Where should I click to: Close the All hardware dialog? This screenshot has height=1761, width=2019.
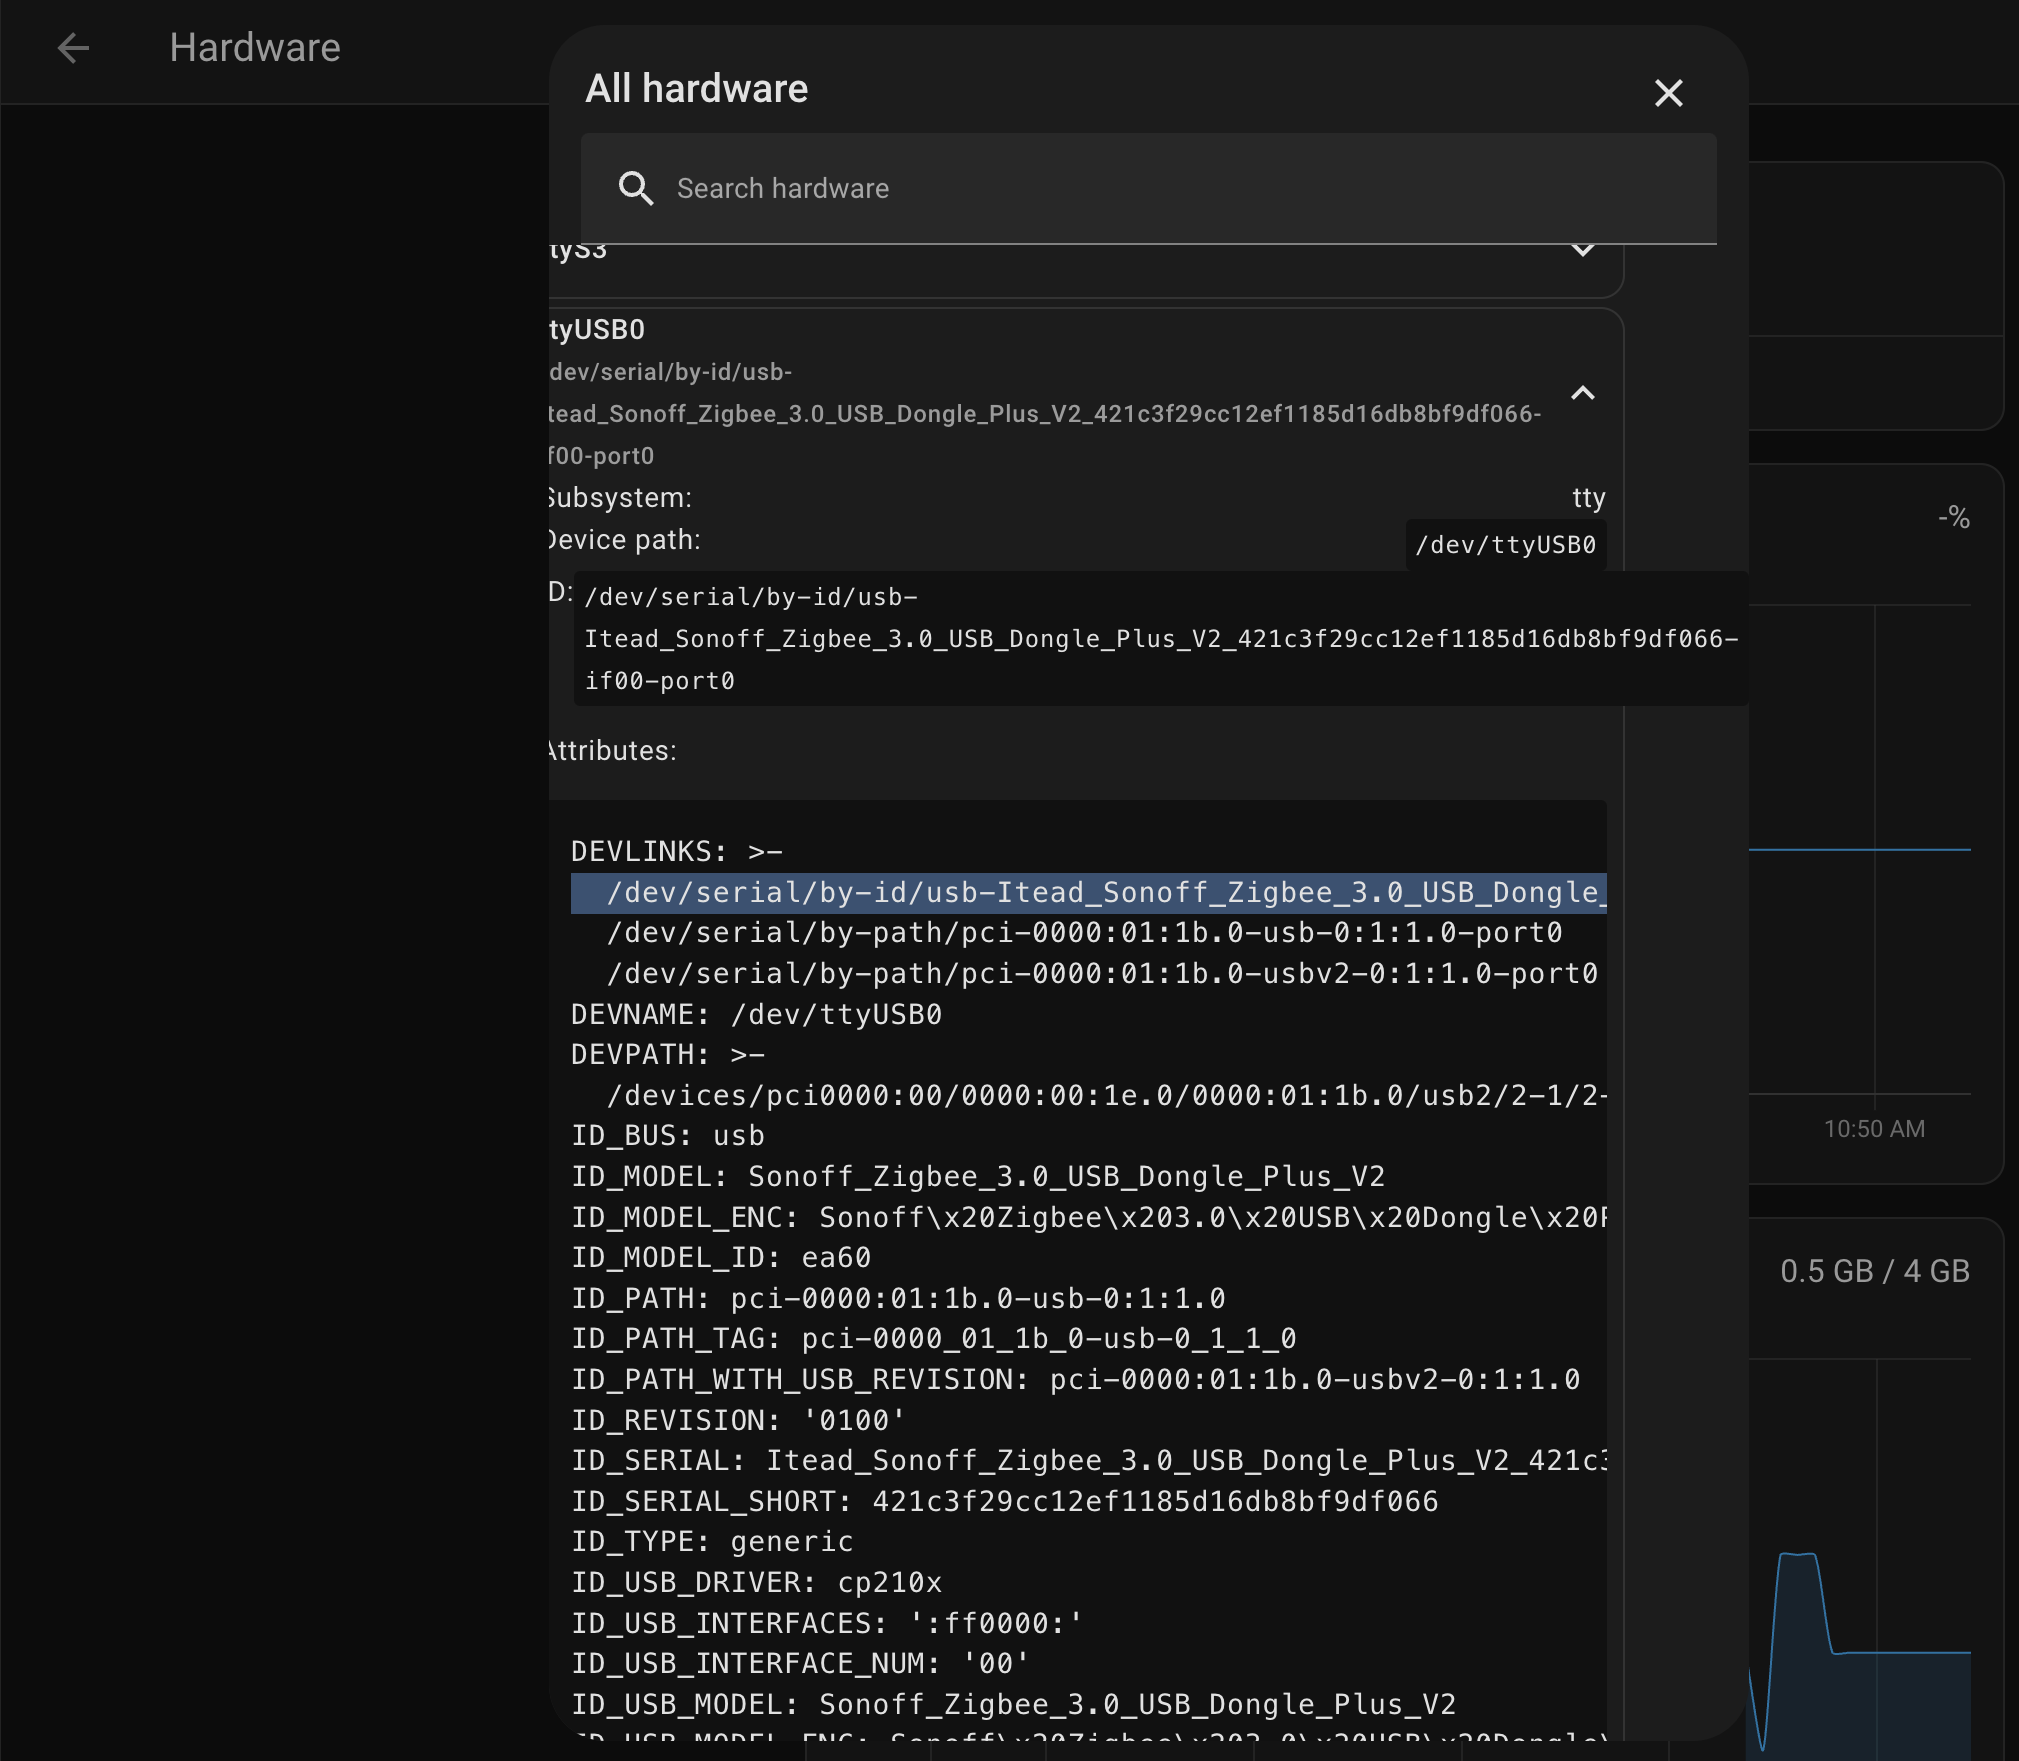(1667, 93)
